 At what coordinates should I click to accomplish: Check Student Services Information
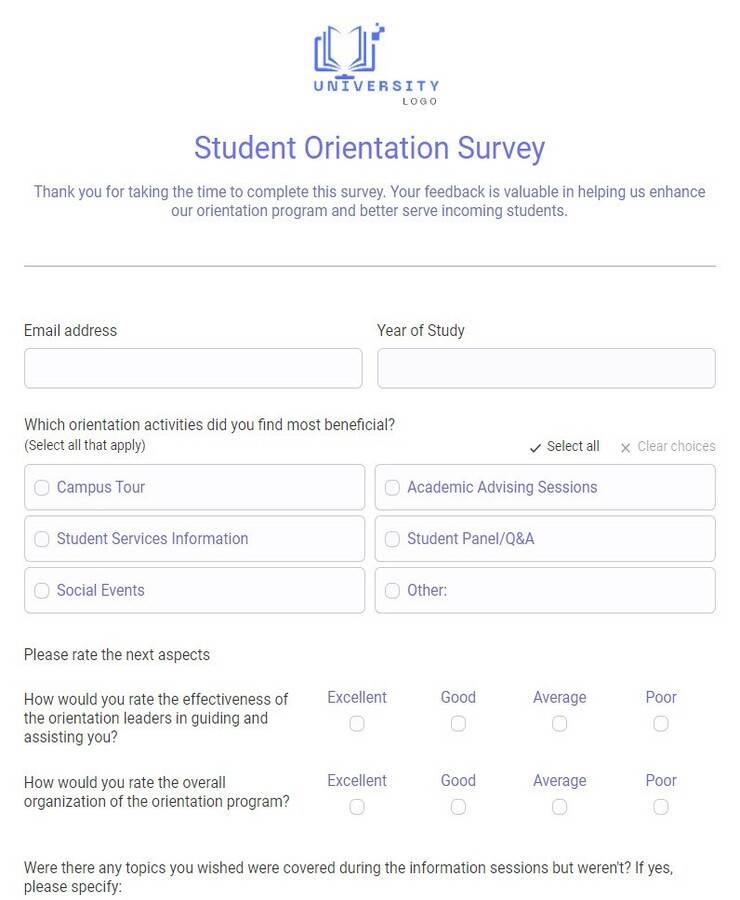(42, 539)
